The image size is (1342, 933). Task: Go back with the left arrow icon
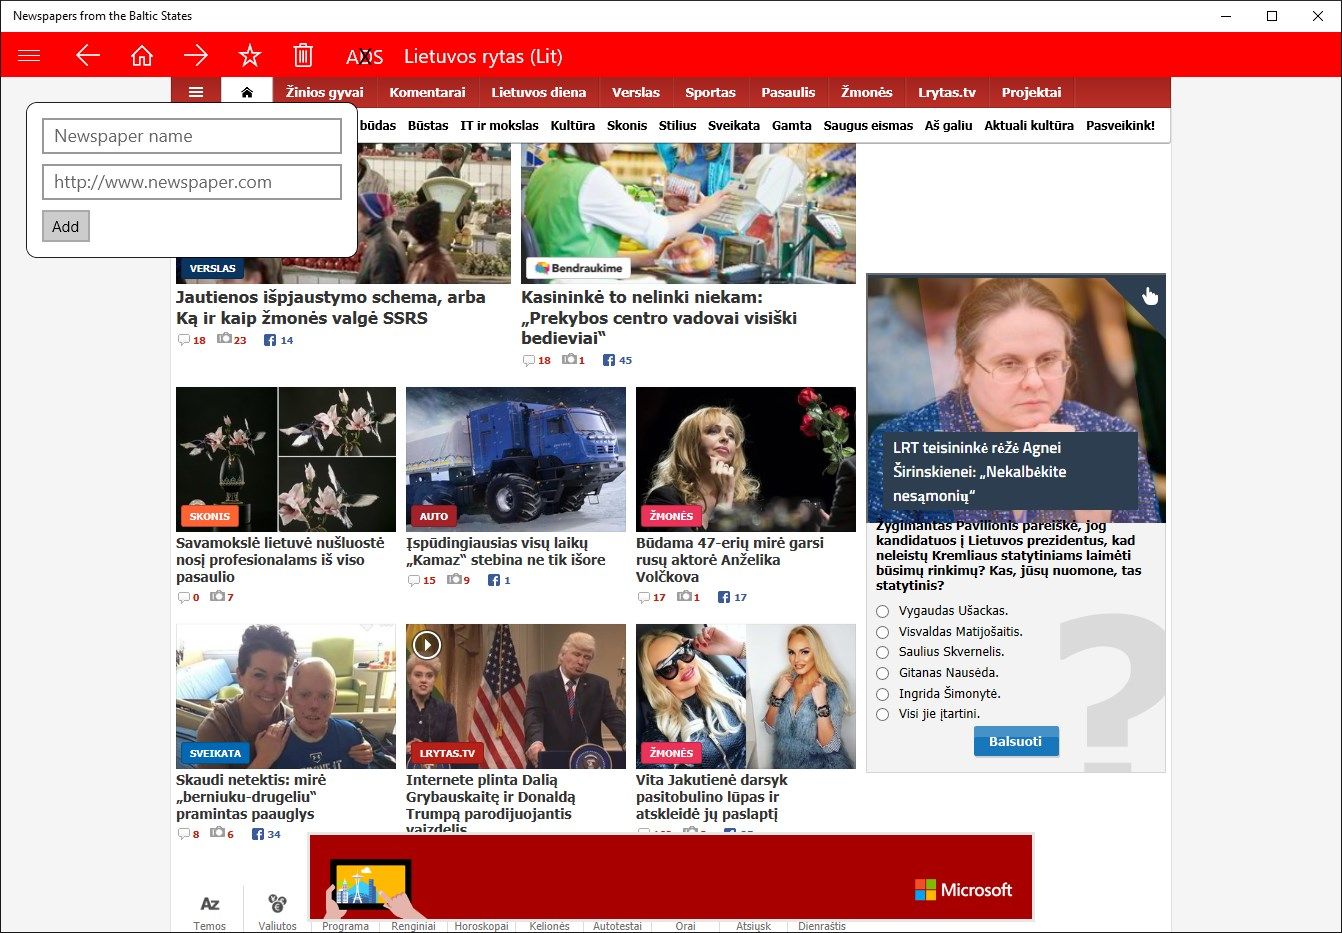pyautogui.click(x=88, y=56)
